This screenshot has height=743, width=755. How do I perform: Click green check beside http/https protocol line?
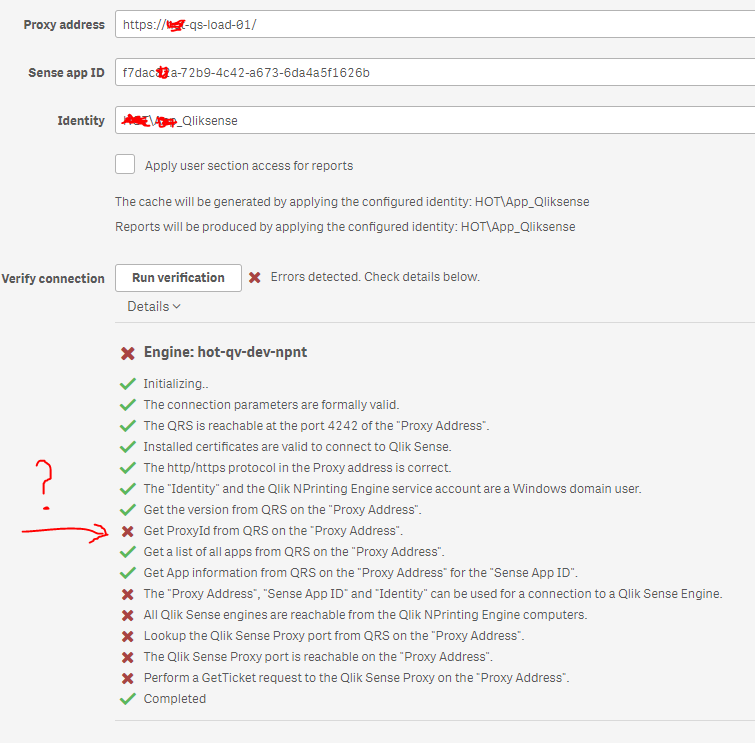[x=127, y=468]
